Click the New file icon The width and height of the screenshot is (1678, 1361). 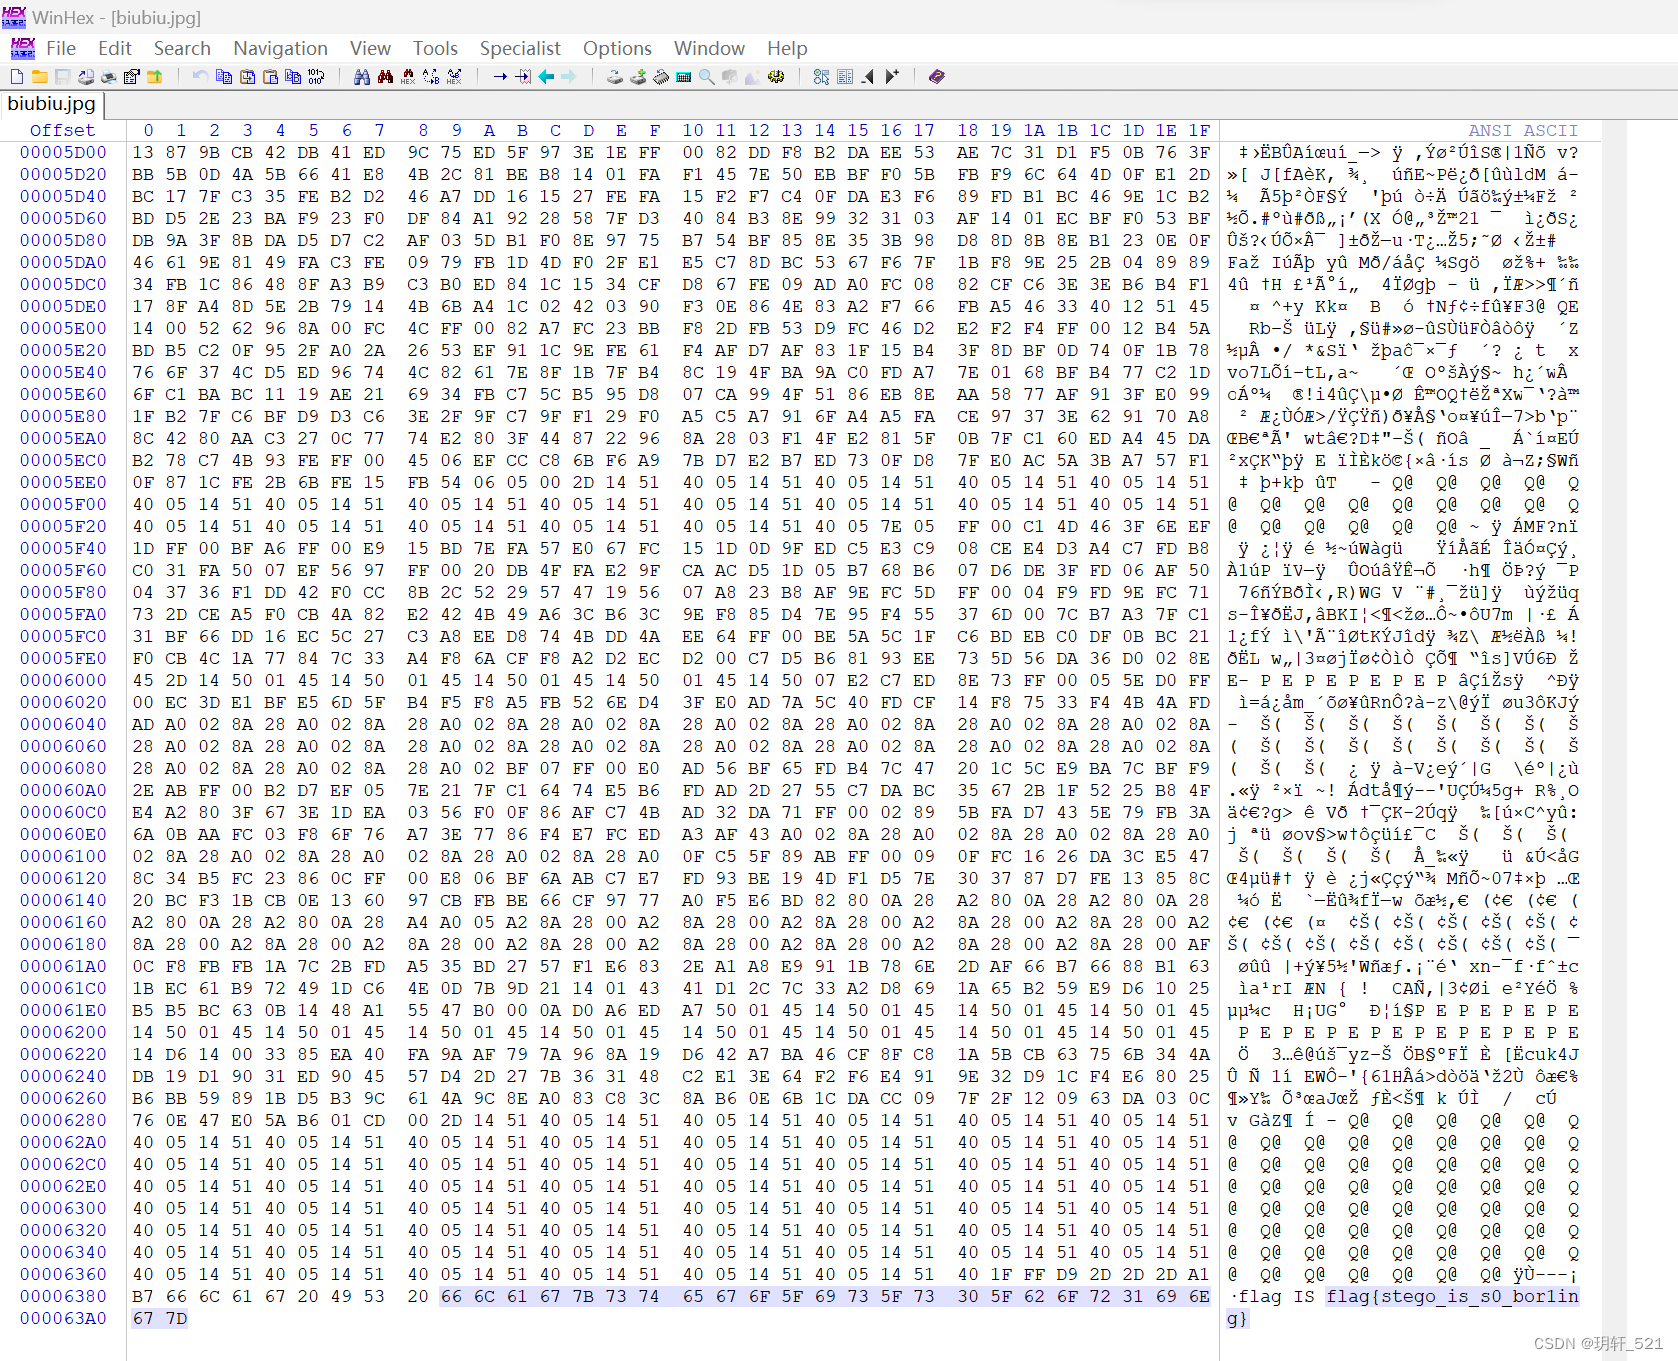pos(17,77)
